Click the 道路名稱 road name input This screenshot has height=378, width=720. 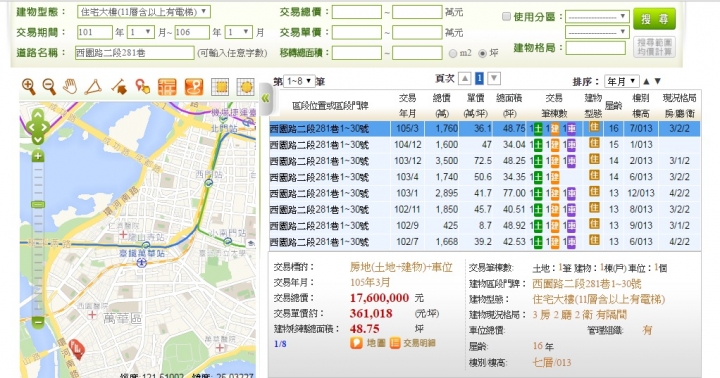[x=135, y=53]
